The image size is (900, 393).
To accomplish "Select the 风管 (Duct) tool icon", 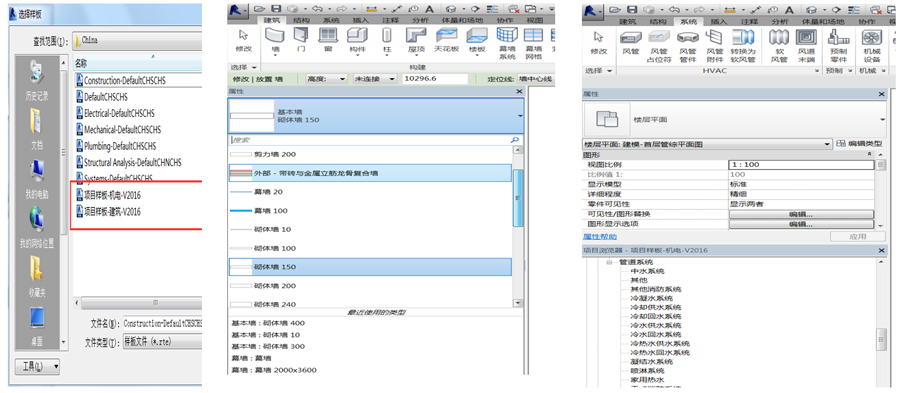I will [x=630, y=38].
